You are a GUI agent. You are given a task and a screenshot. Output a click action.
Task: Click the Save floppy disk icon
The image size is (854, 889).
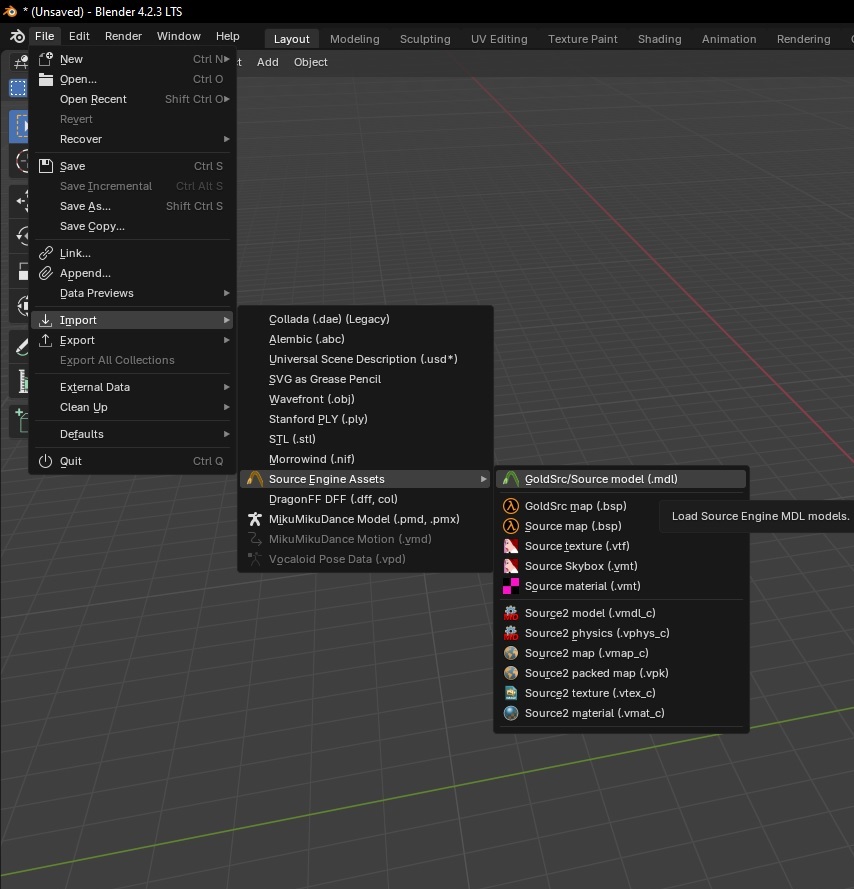pyautogui.click(x=45, y=166)
